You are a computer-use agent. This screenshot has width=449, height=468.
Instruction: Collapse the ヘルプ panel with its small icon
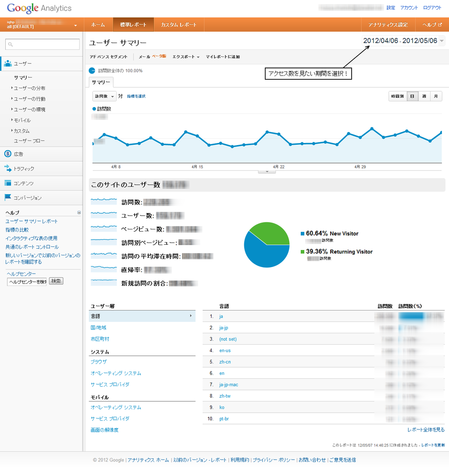tap(79, 212)
